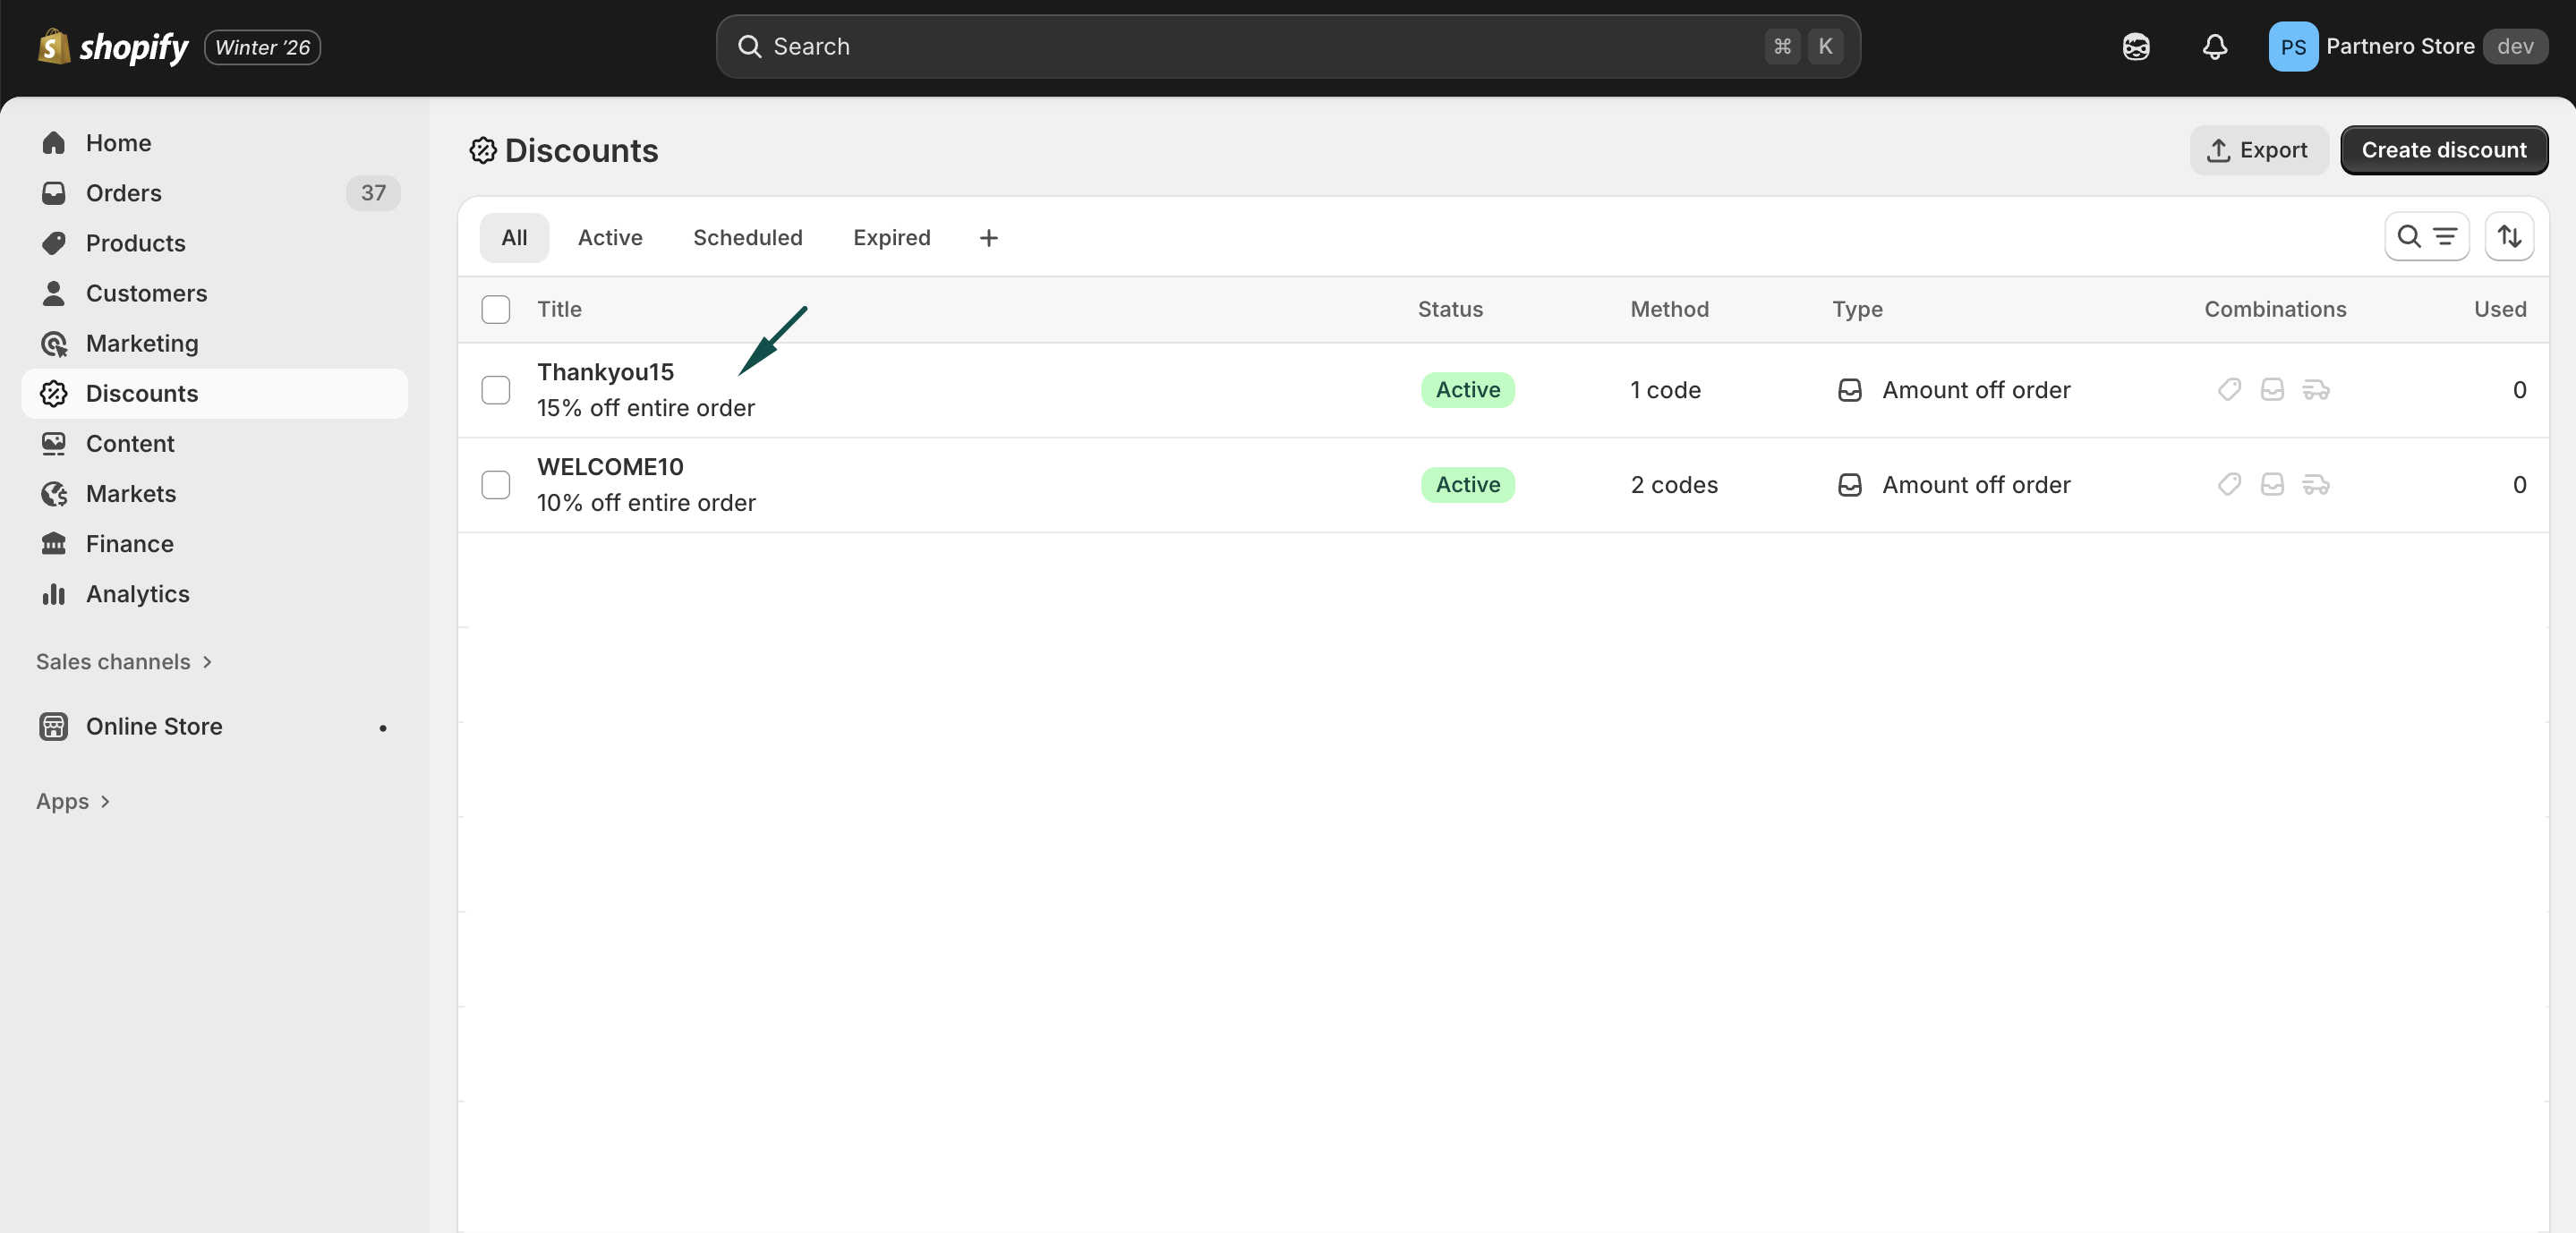Expand the Apps section
Image resolution: width=2576 pixels, height=1233 pixels.
(x=72, y=802)
